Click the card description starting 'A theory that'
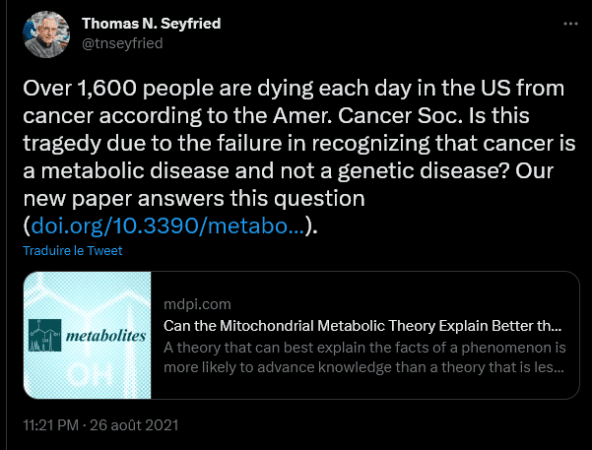Image resolution: width=592 pixels, height=450 pixels. tap(364, 357)
